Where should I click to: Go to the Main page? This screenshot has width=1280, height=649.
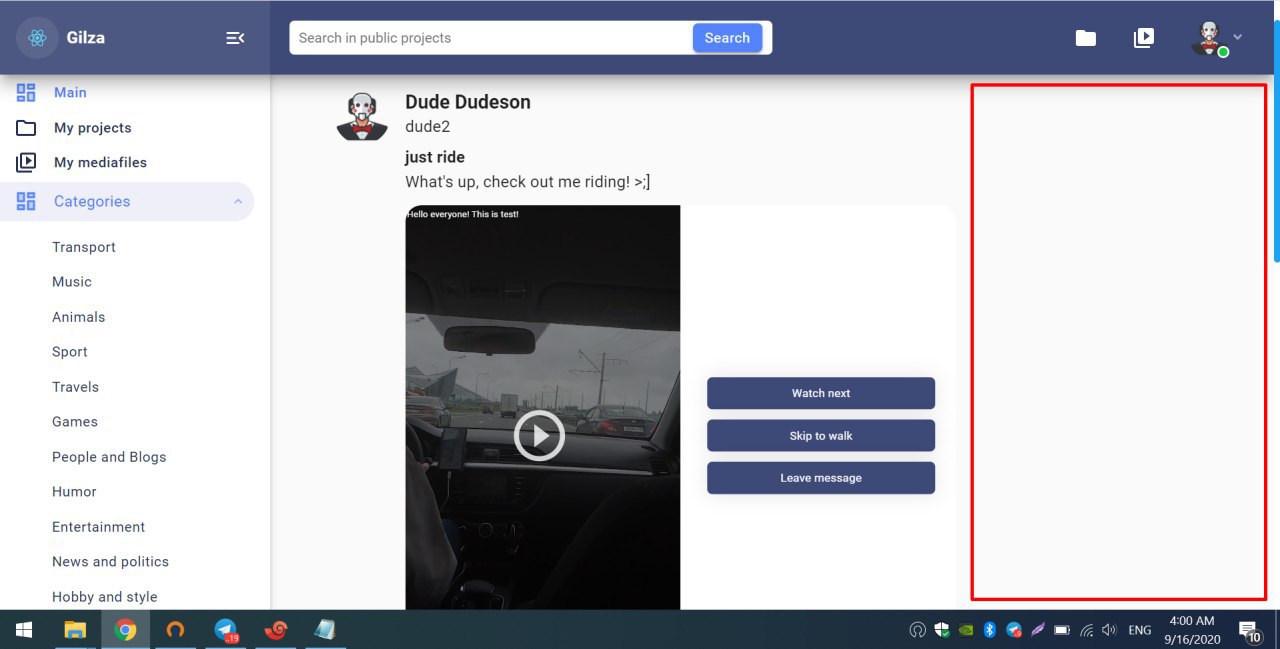pos(70,93)
